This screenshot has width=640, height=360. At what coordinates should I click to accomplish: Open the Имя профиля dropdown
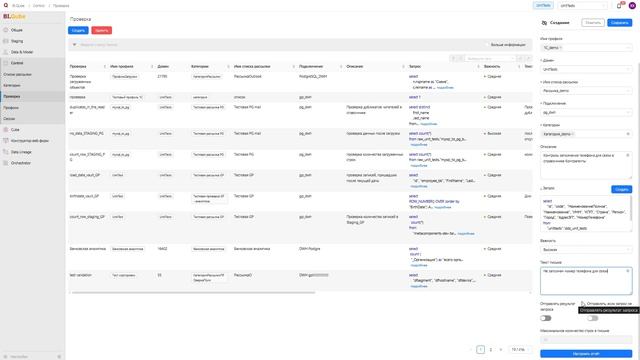click(586, 48)
